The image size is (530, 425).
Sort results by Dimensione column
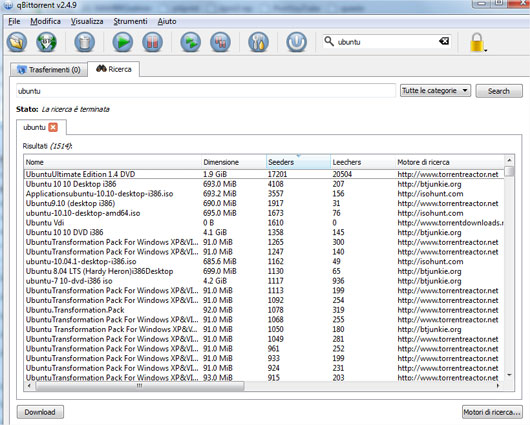tap(234, 162)
